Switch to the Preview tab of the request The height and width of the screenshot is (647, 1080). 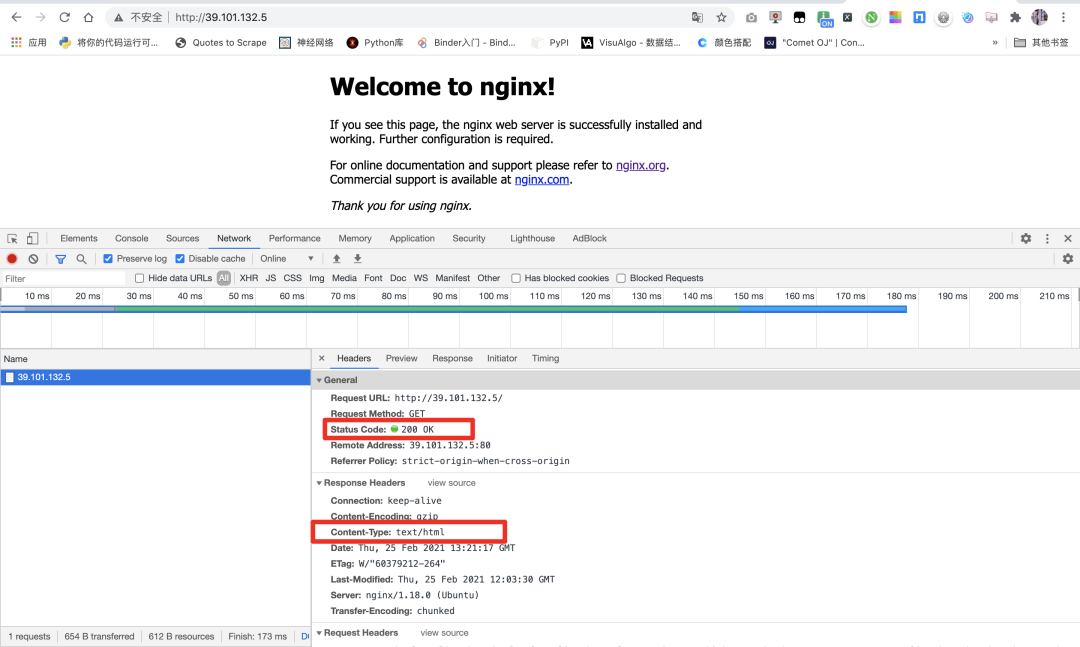click(402, 358)
